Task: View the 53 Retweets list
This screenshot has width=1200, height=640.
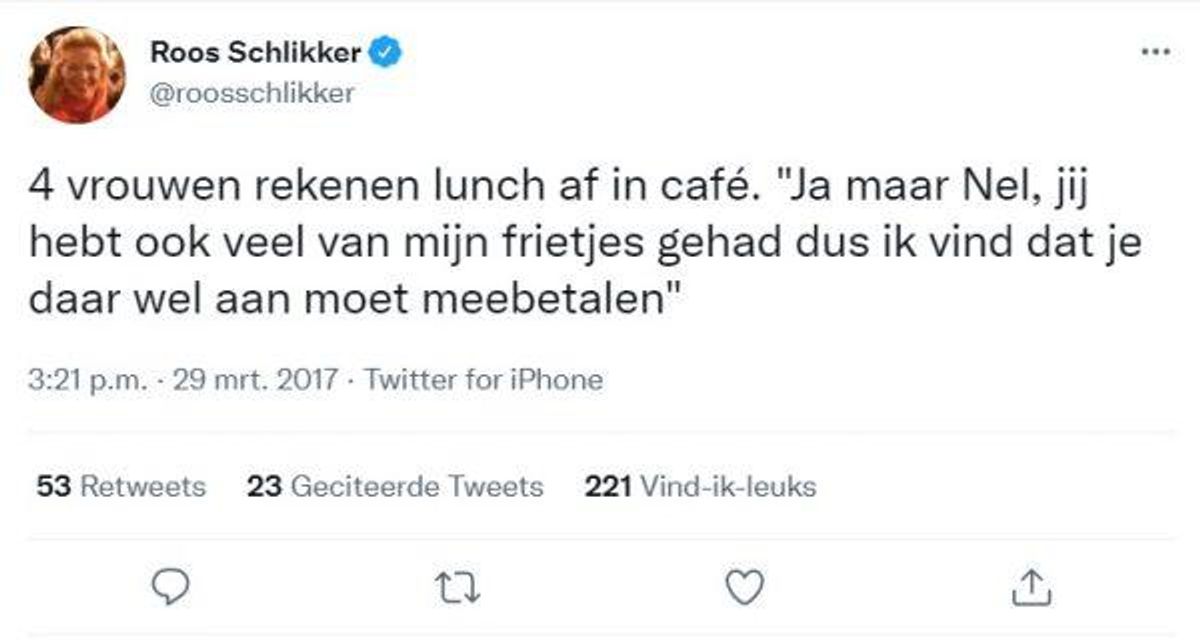Action: click(x=120, y=487)
